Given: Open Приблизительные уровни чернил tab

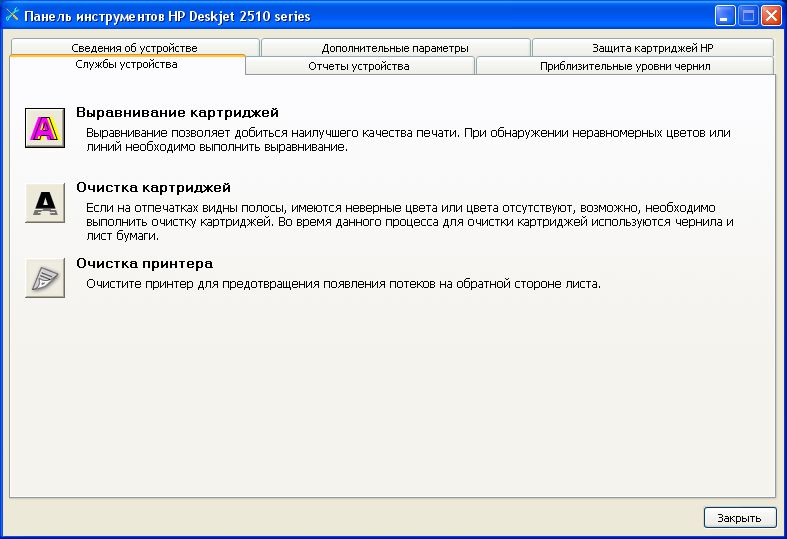Looking at the screenshot, I should tap(625, 66).
